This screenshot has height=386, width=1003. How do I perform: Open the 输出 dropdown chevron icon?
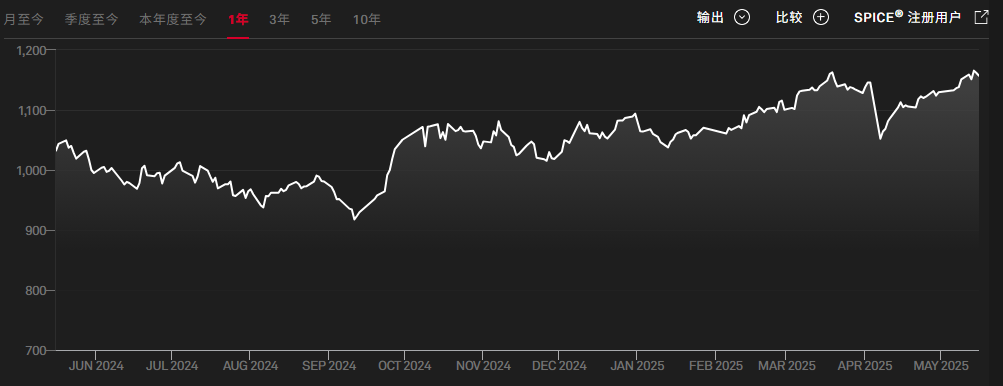tap(741, 18)
